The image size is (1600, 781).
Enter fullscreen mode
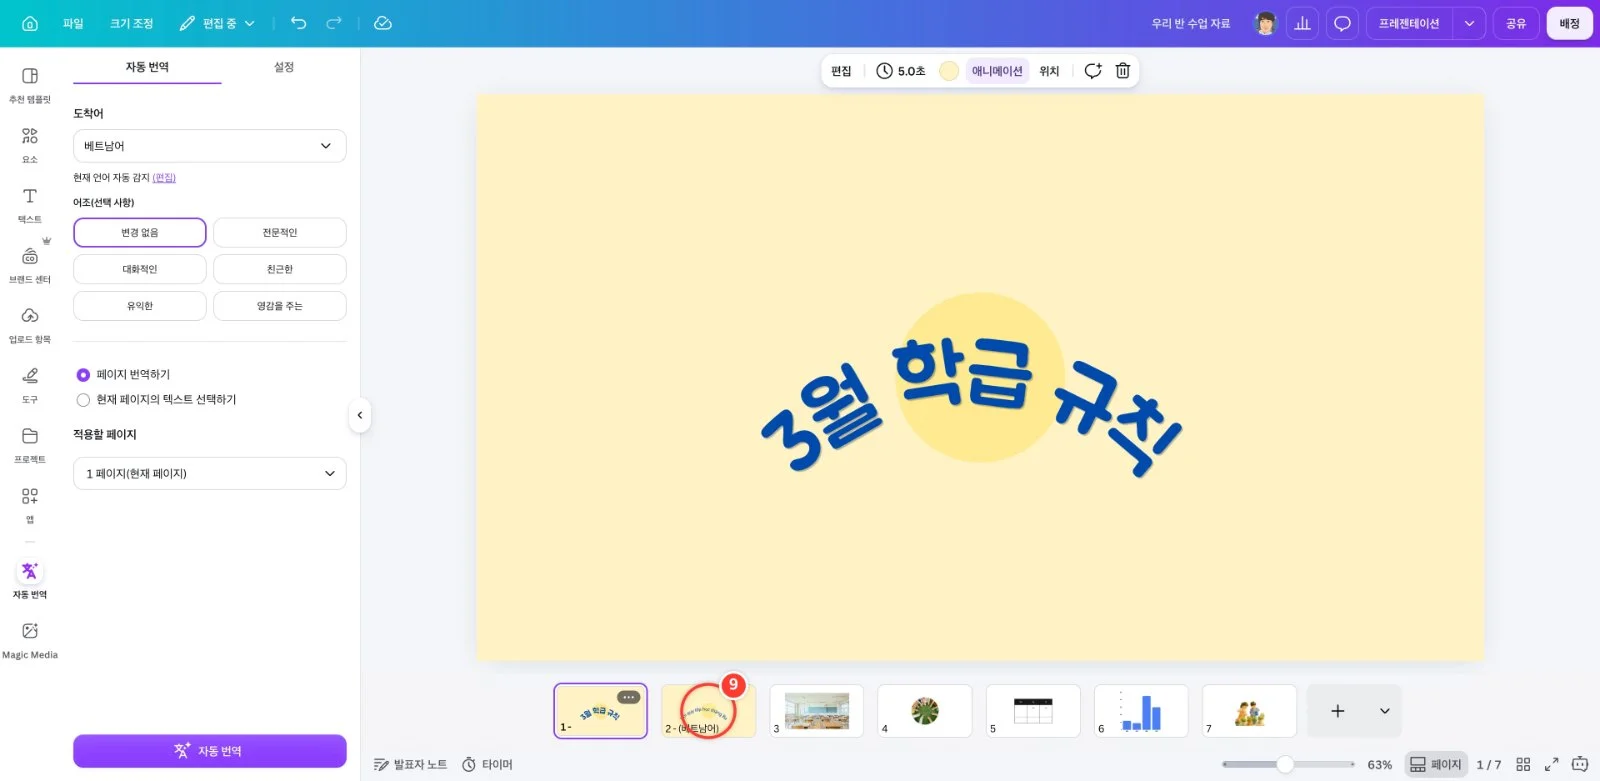point(1551,764)
